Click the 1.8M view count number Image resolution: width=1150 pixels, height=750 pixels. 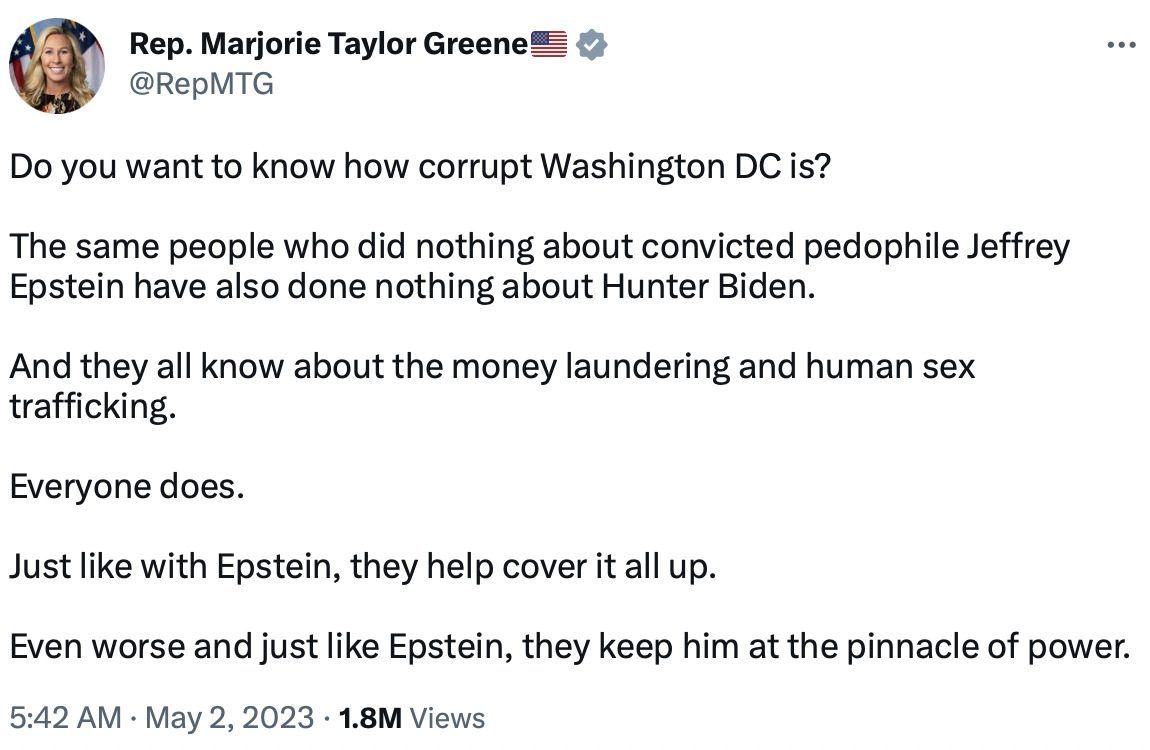click(370, 717)
